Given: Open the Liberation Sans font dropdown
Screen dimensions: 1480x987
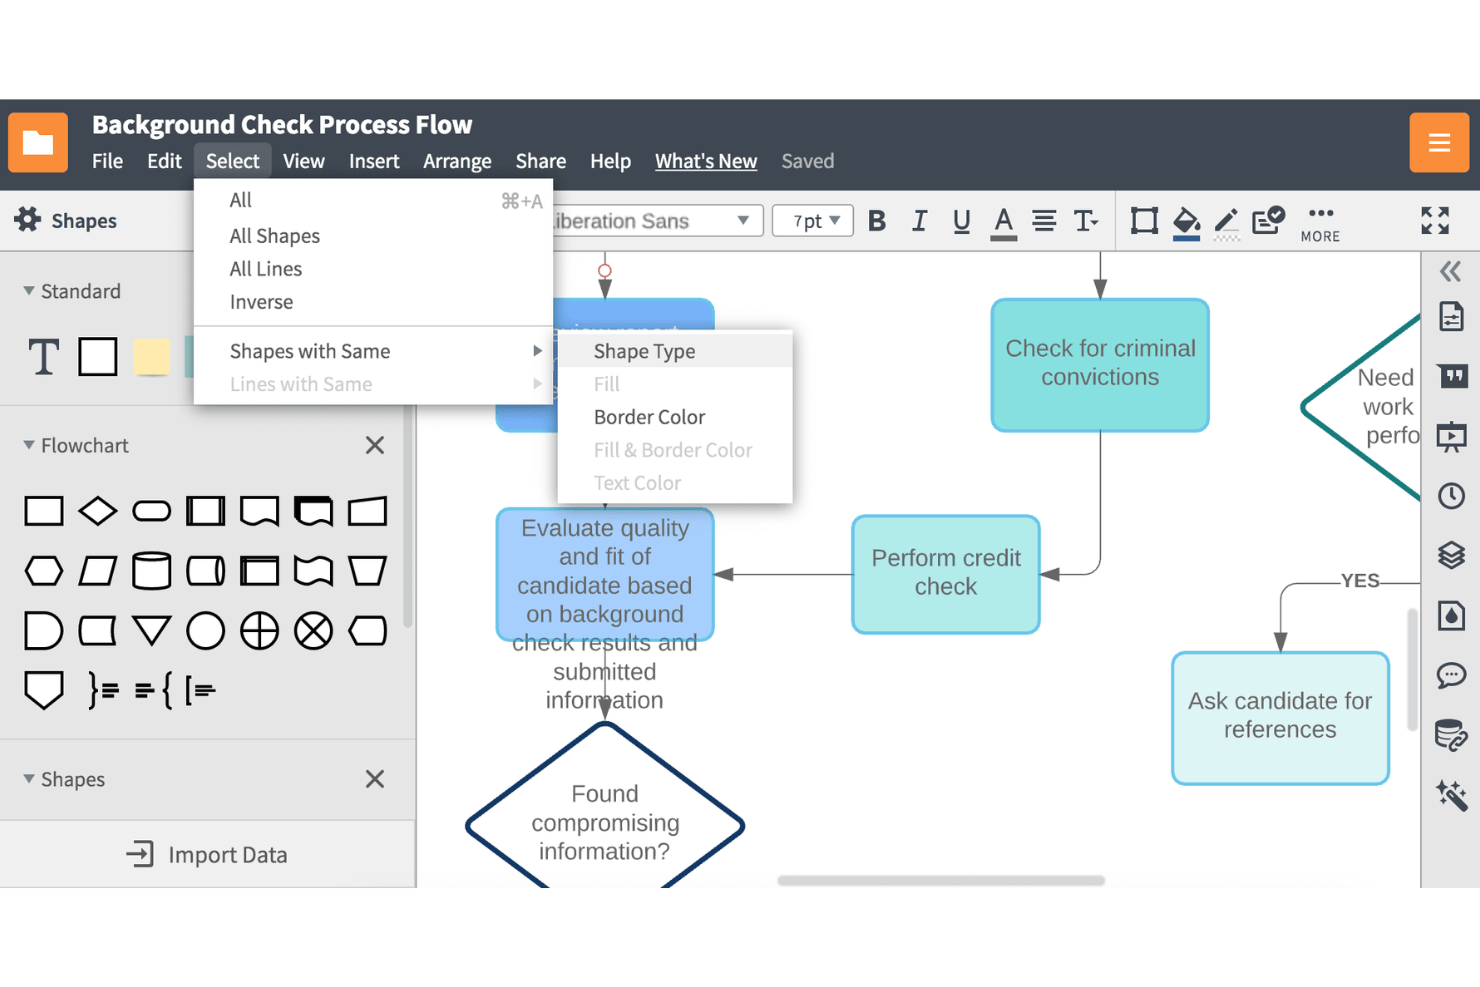Looking at the screenshot, I should point(658,221).
